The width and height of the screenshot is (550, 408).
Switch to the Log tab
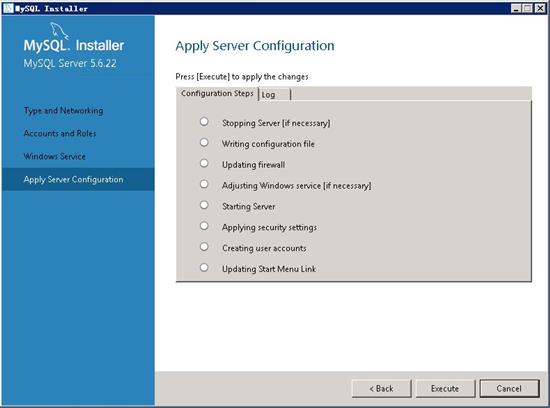pos(275,94)
